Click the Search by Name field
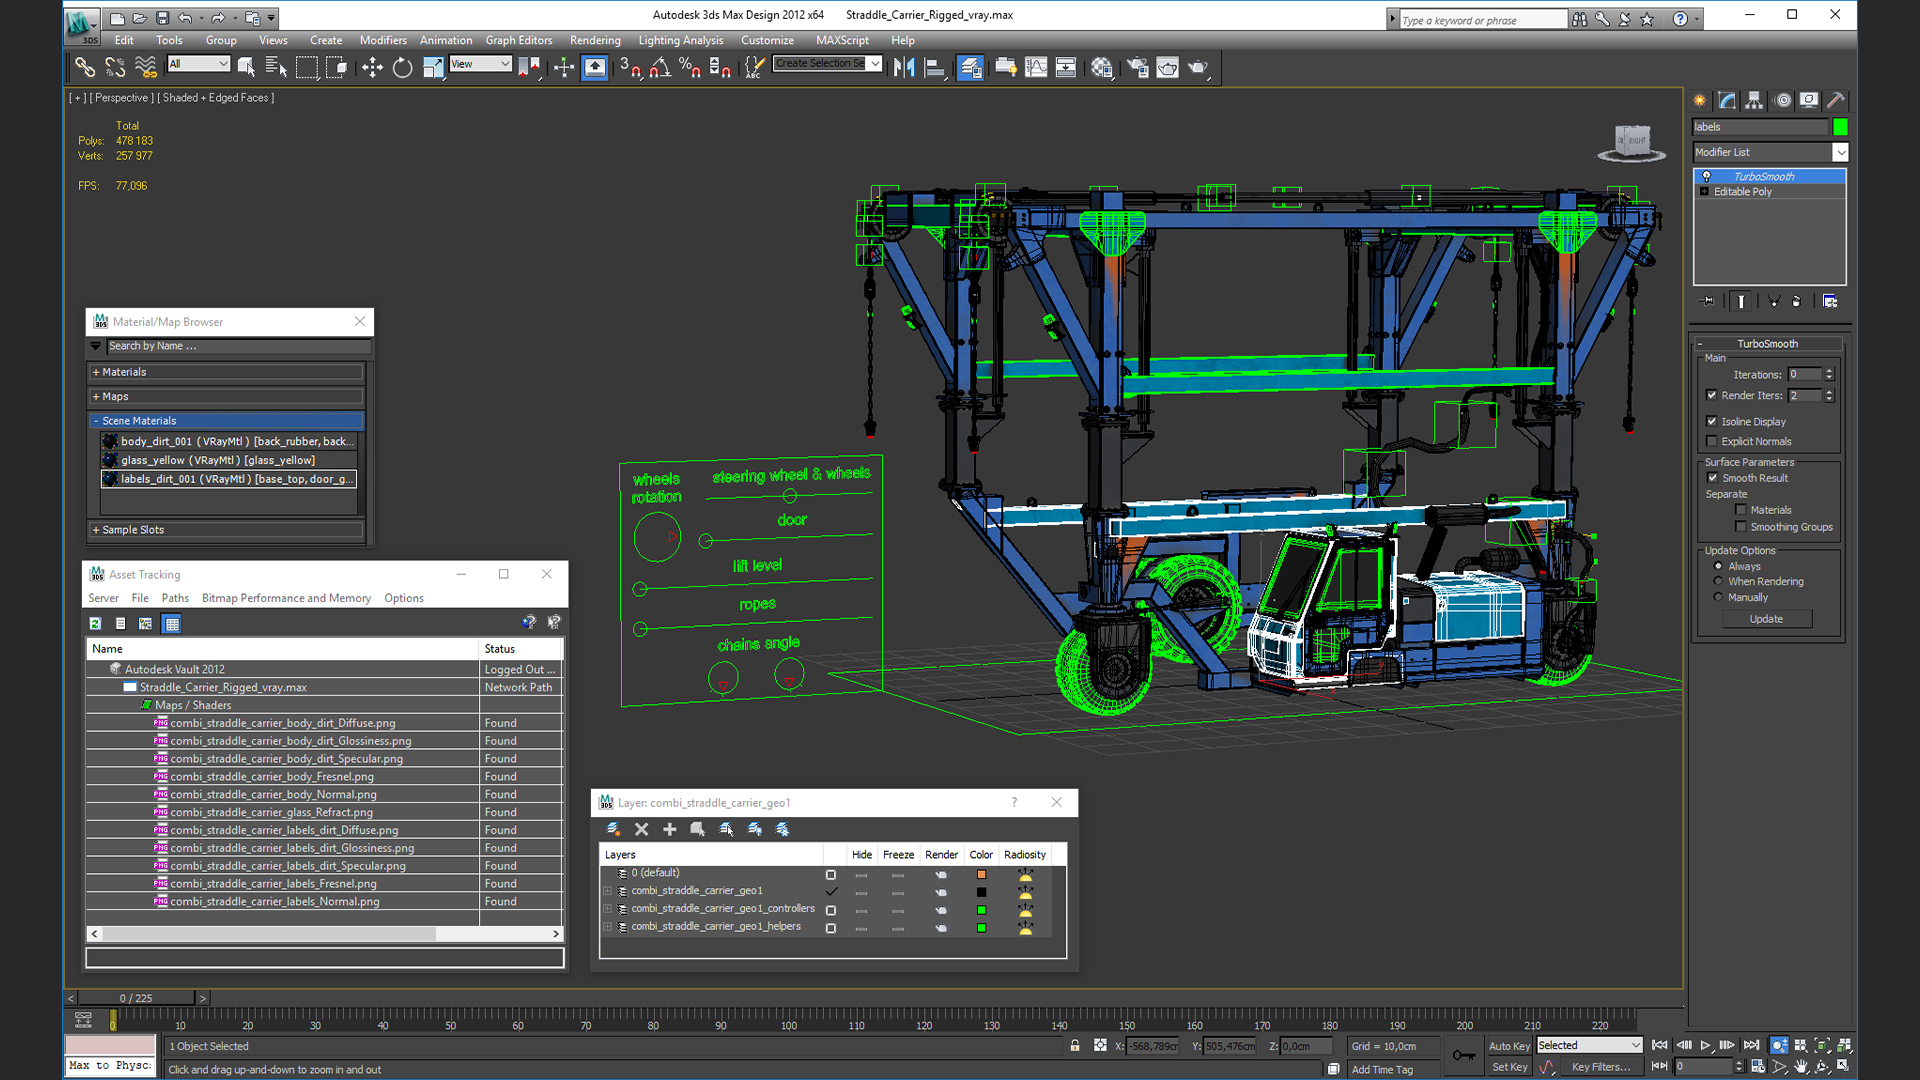This screenshot has height=1080, width=1920. click(238, 346)
